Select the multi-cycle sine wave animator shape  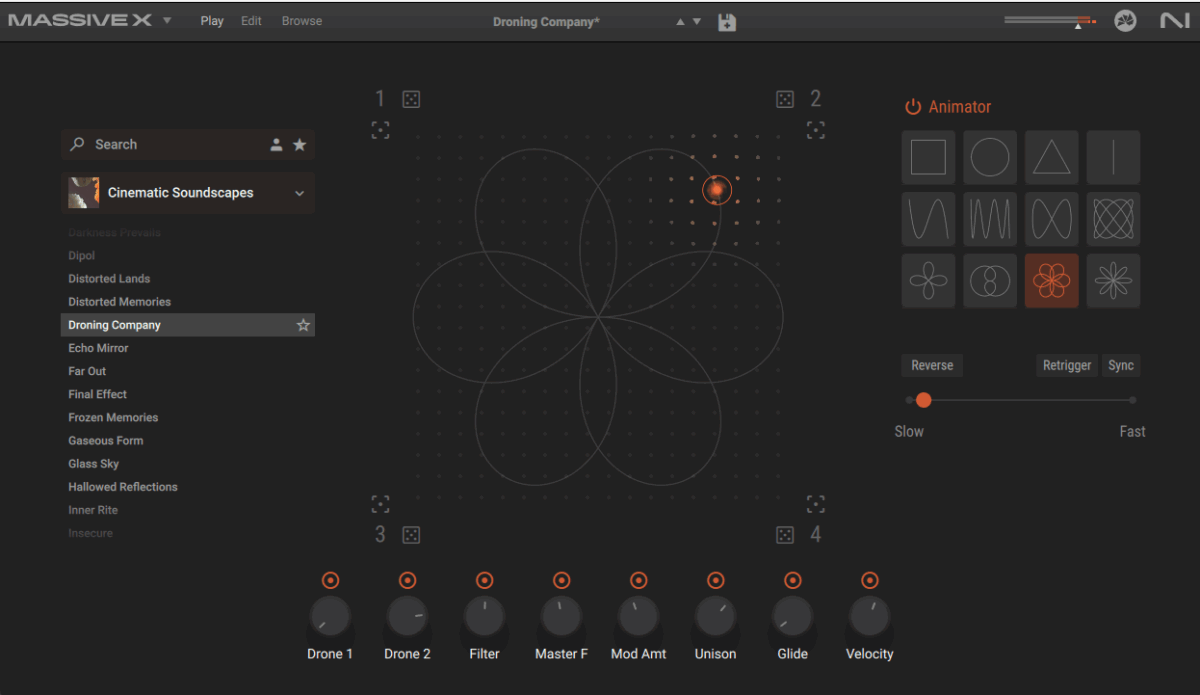pos(990,219)
